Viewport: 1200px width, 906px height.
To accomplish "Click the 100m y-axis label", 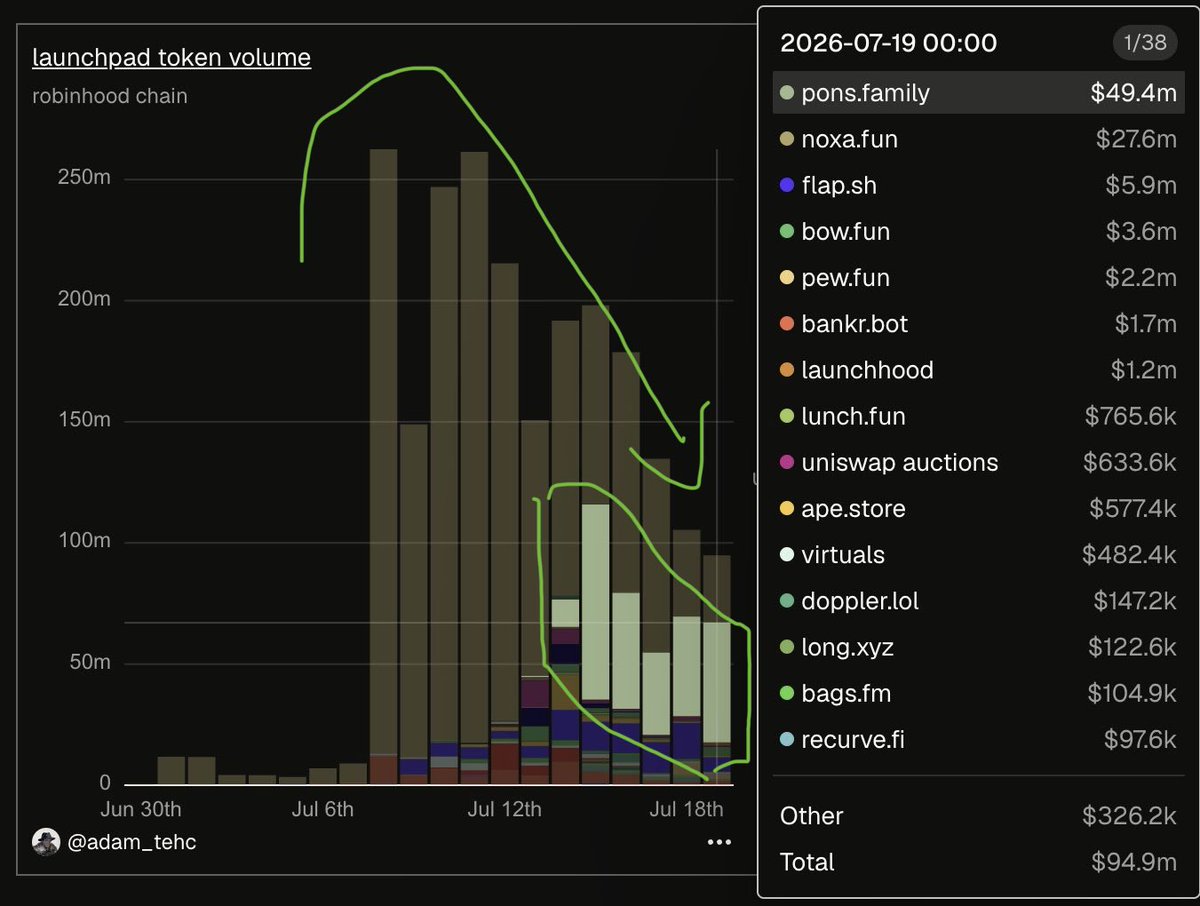I will point(82,542).
